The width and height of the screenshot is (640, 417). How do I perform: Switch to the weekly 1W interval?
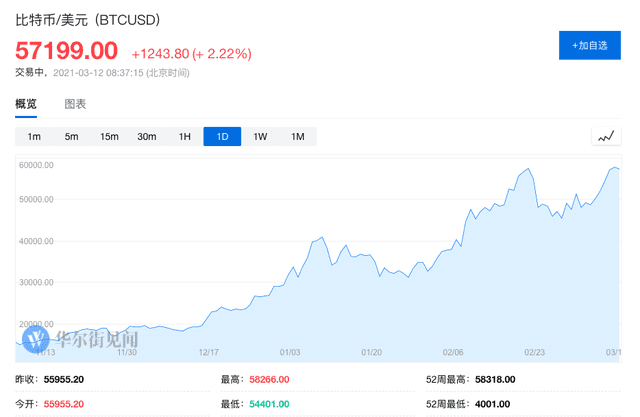260,136
